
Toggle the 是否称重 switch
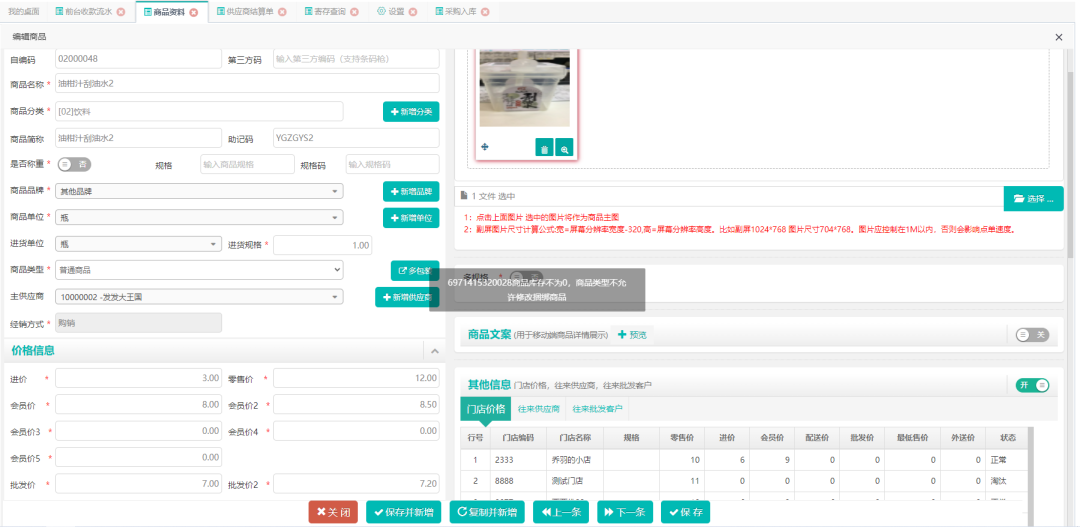74,164
